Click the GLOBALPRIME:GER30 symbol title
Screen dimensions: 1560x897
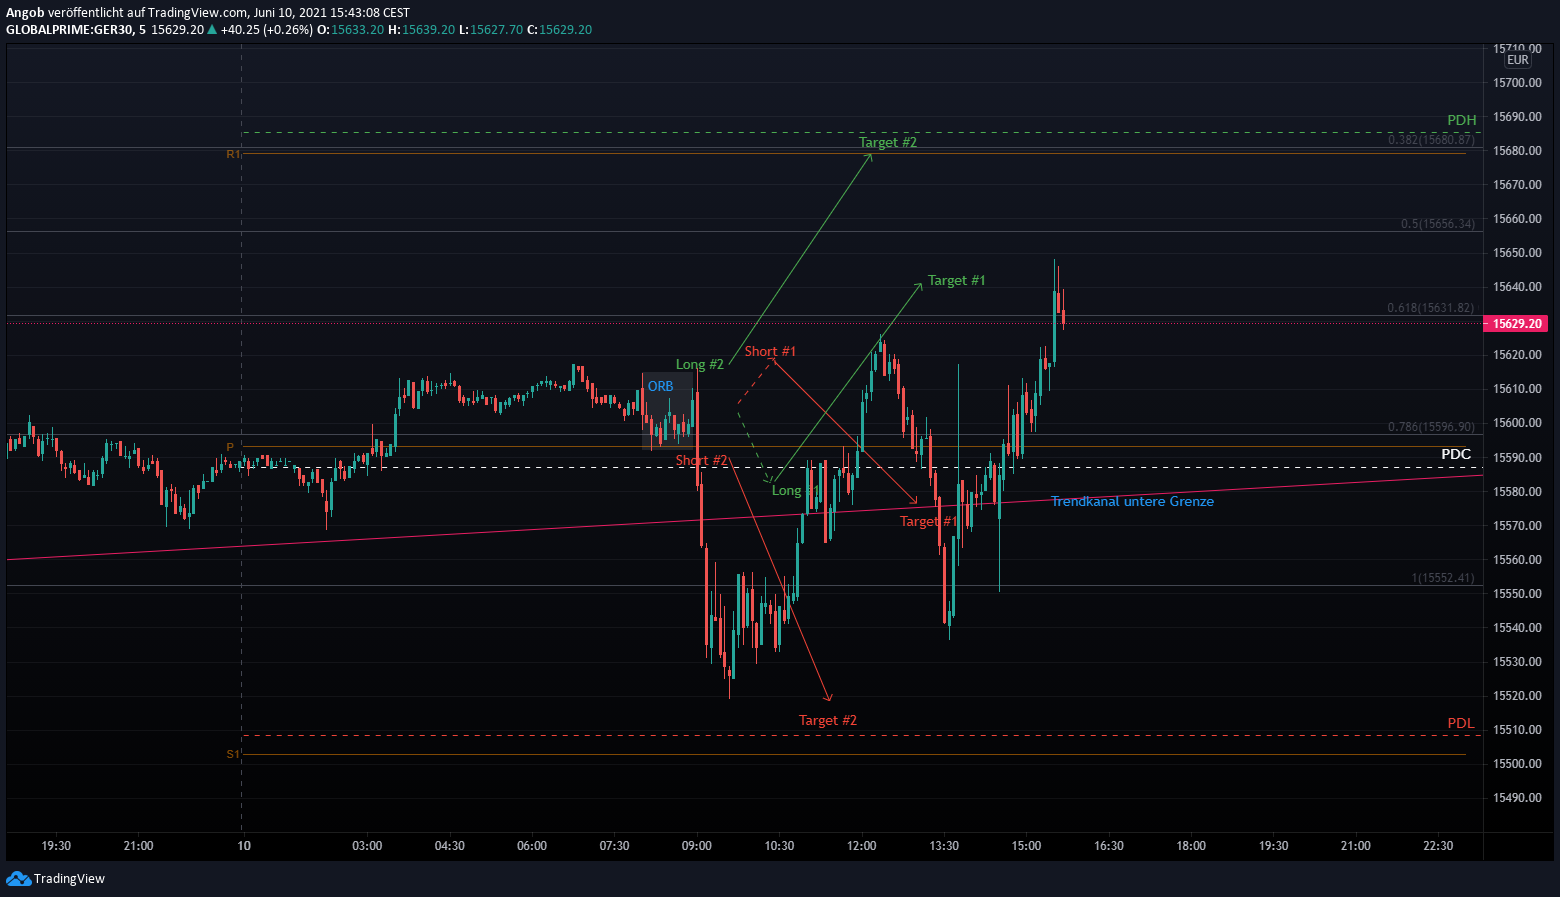point(70,30)
